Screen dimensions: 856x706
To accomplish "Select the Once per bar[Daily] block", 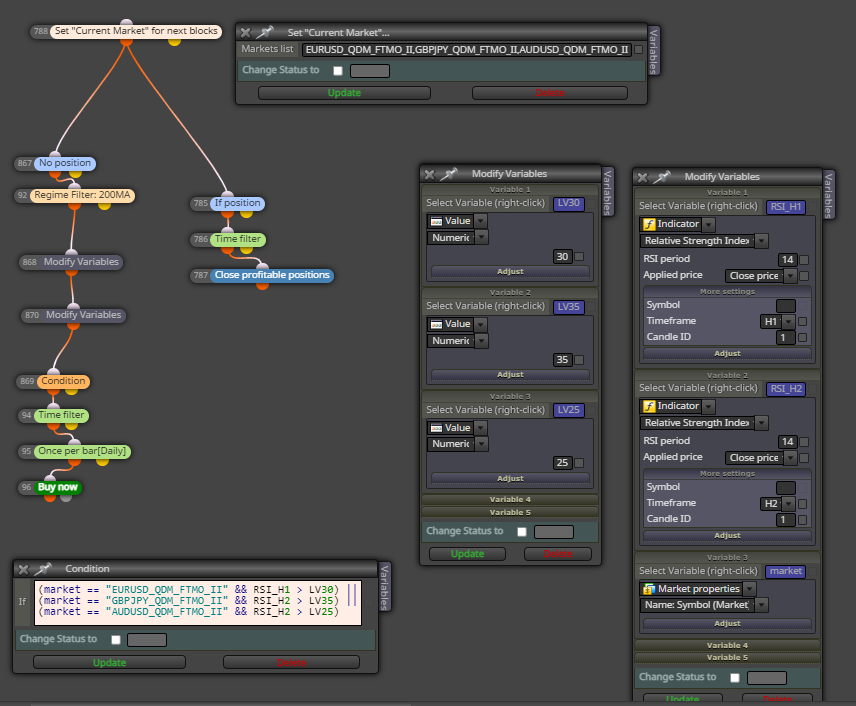I will pos(82,451).
